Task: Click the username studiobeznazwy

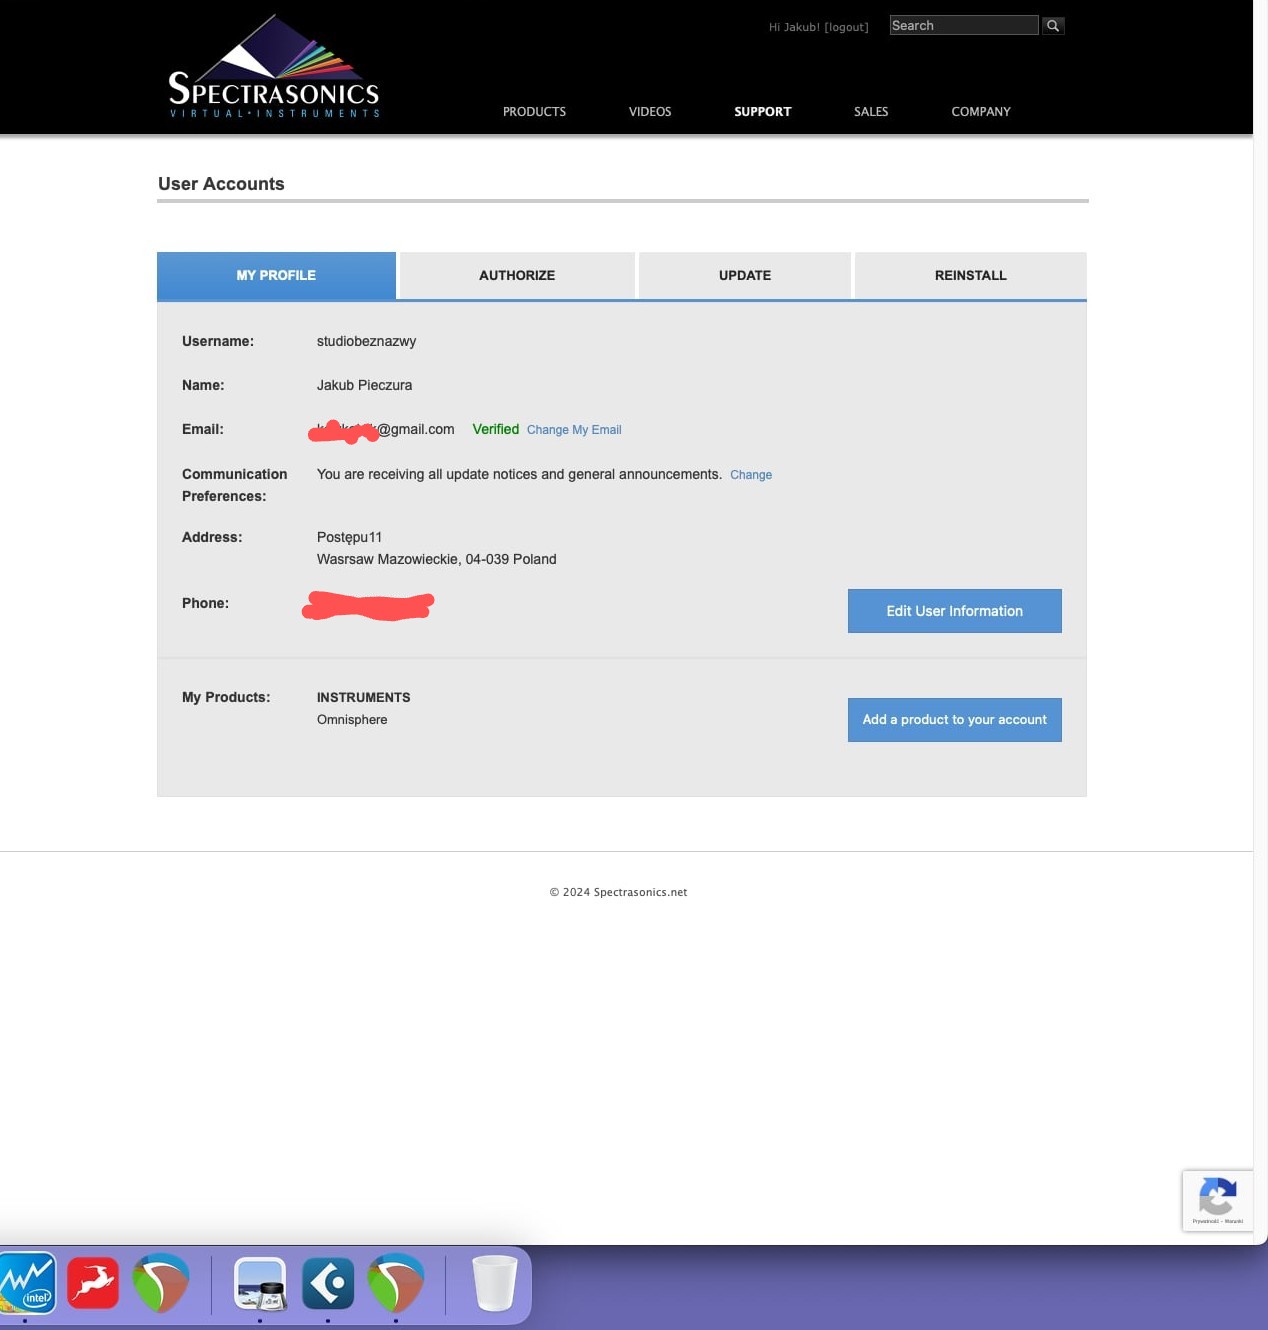Action: pos(366,341)
